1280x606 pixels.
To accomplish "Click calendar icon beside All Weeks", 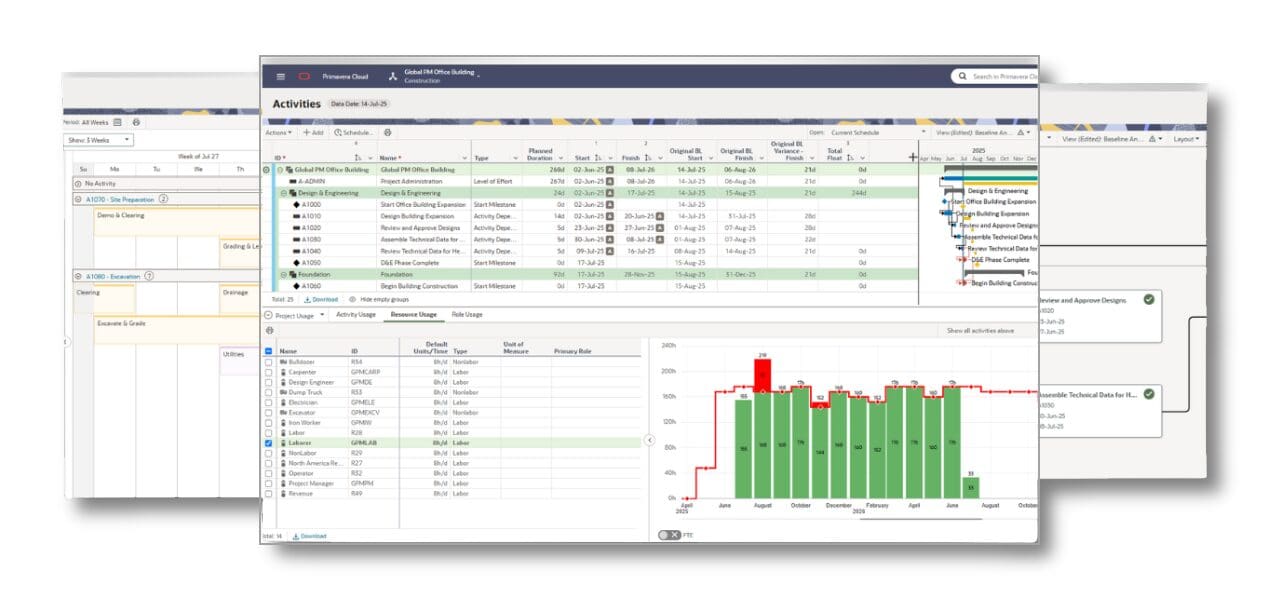I will [117, 122].
